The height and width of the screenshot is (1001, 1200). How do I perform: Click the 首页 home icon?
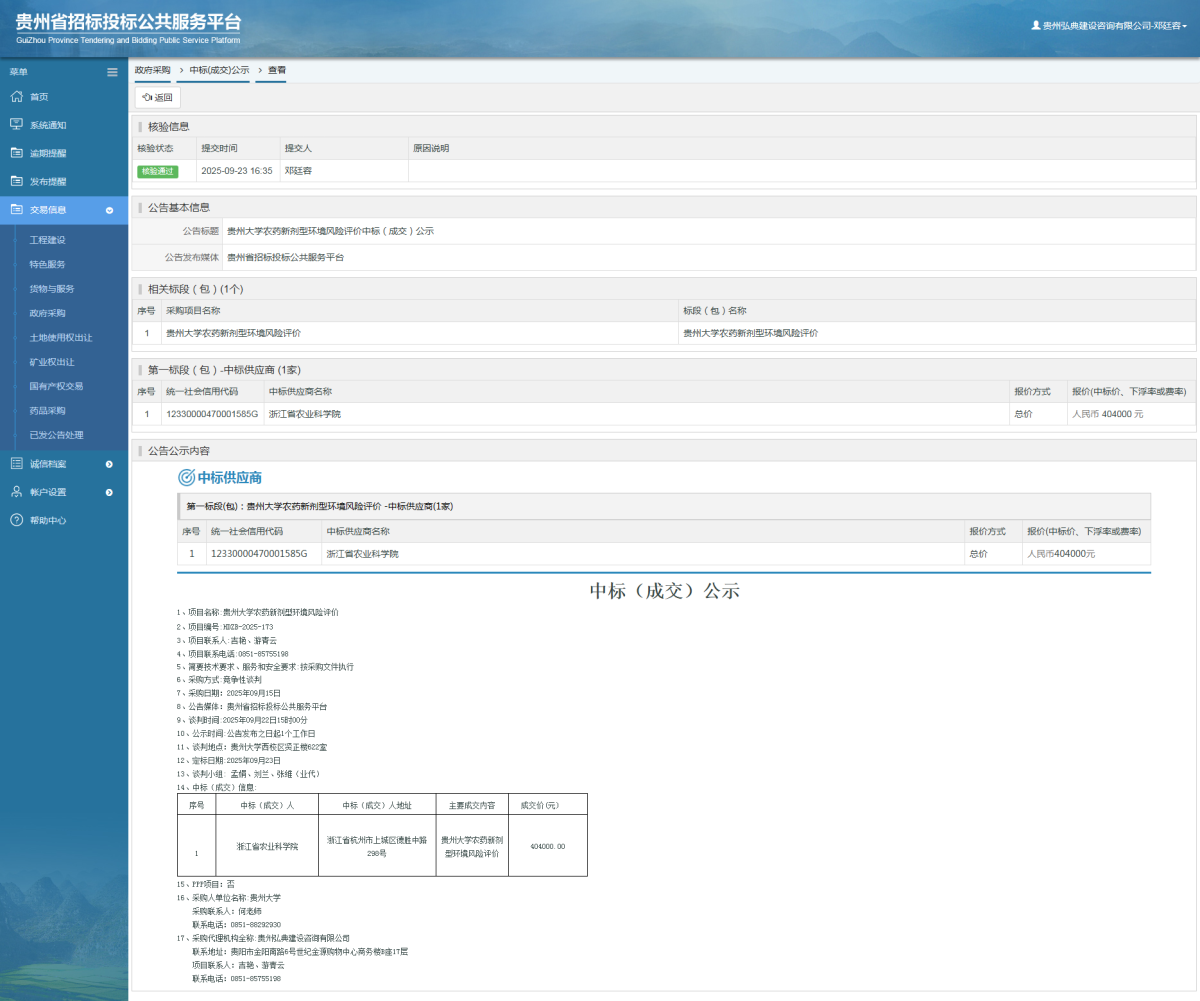(16, 97)
